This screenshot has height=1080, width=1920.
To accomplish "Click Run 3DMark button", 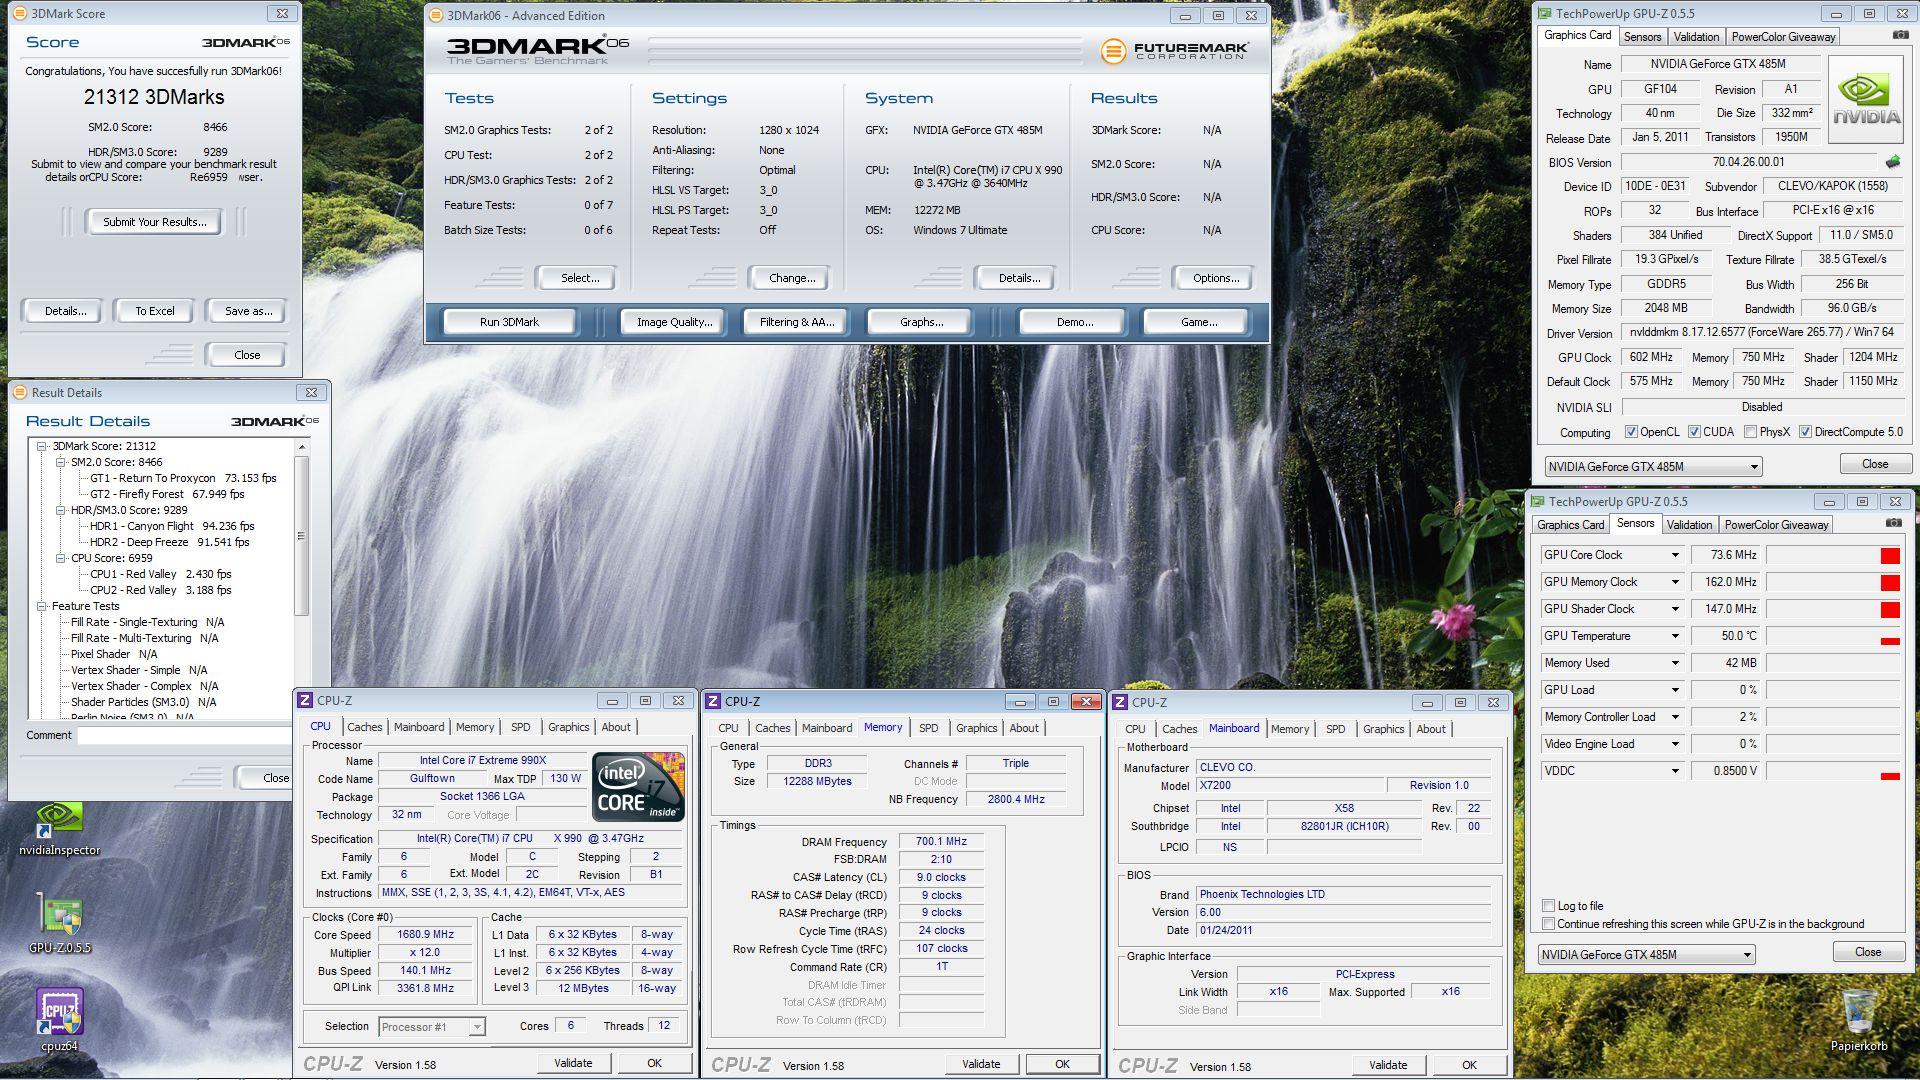I will pos(509,322).
